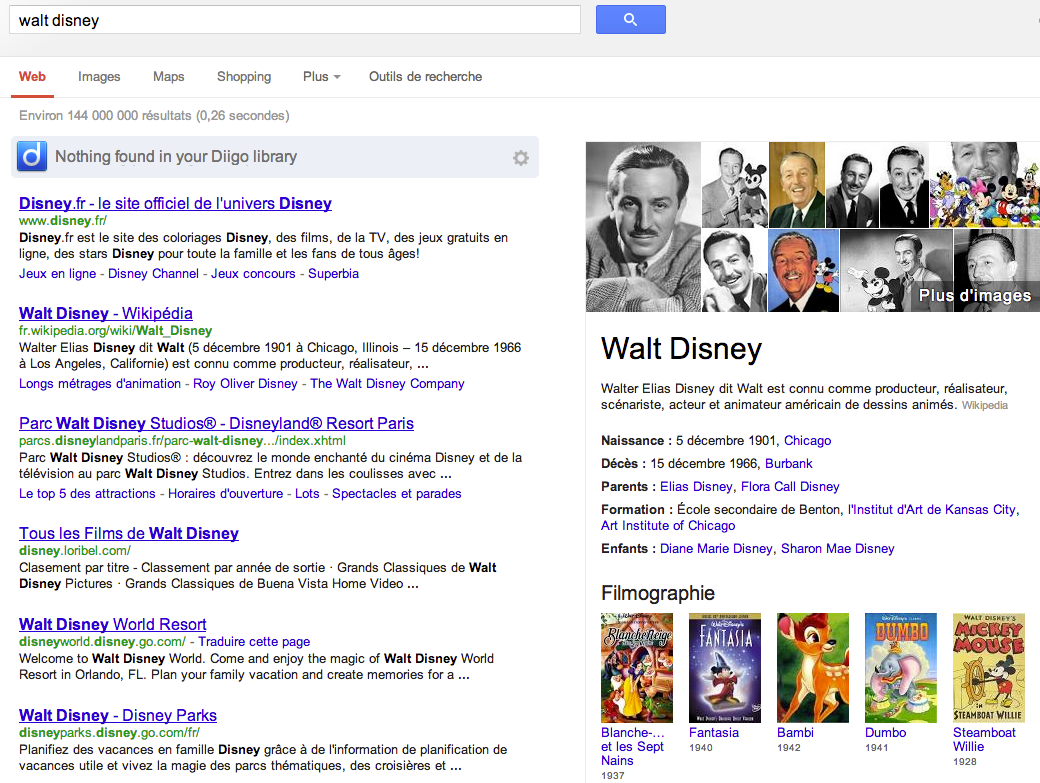1040x783 pixels.
Task: Click the disneyworld.disney.go.com green URL
Action: (x=102, y=642)
